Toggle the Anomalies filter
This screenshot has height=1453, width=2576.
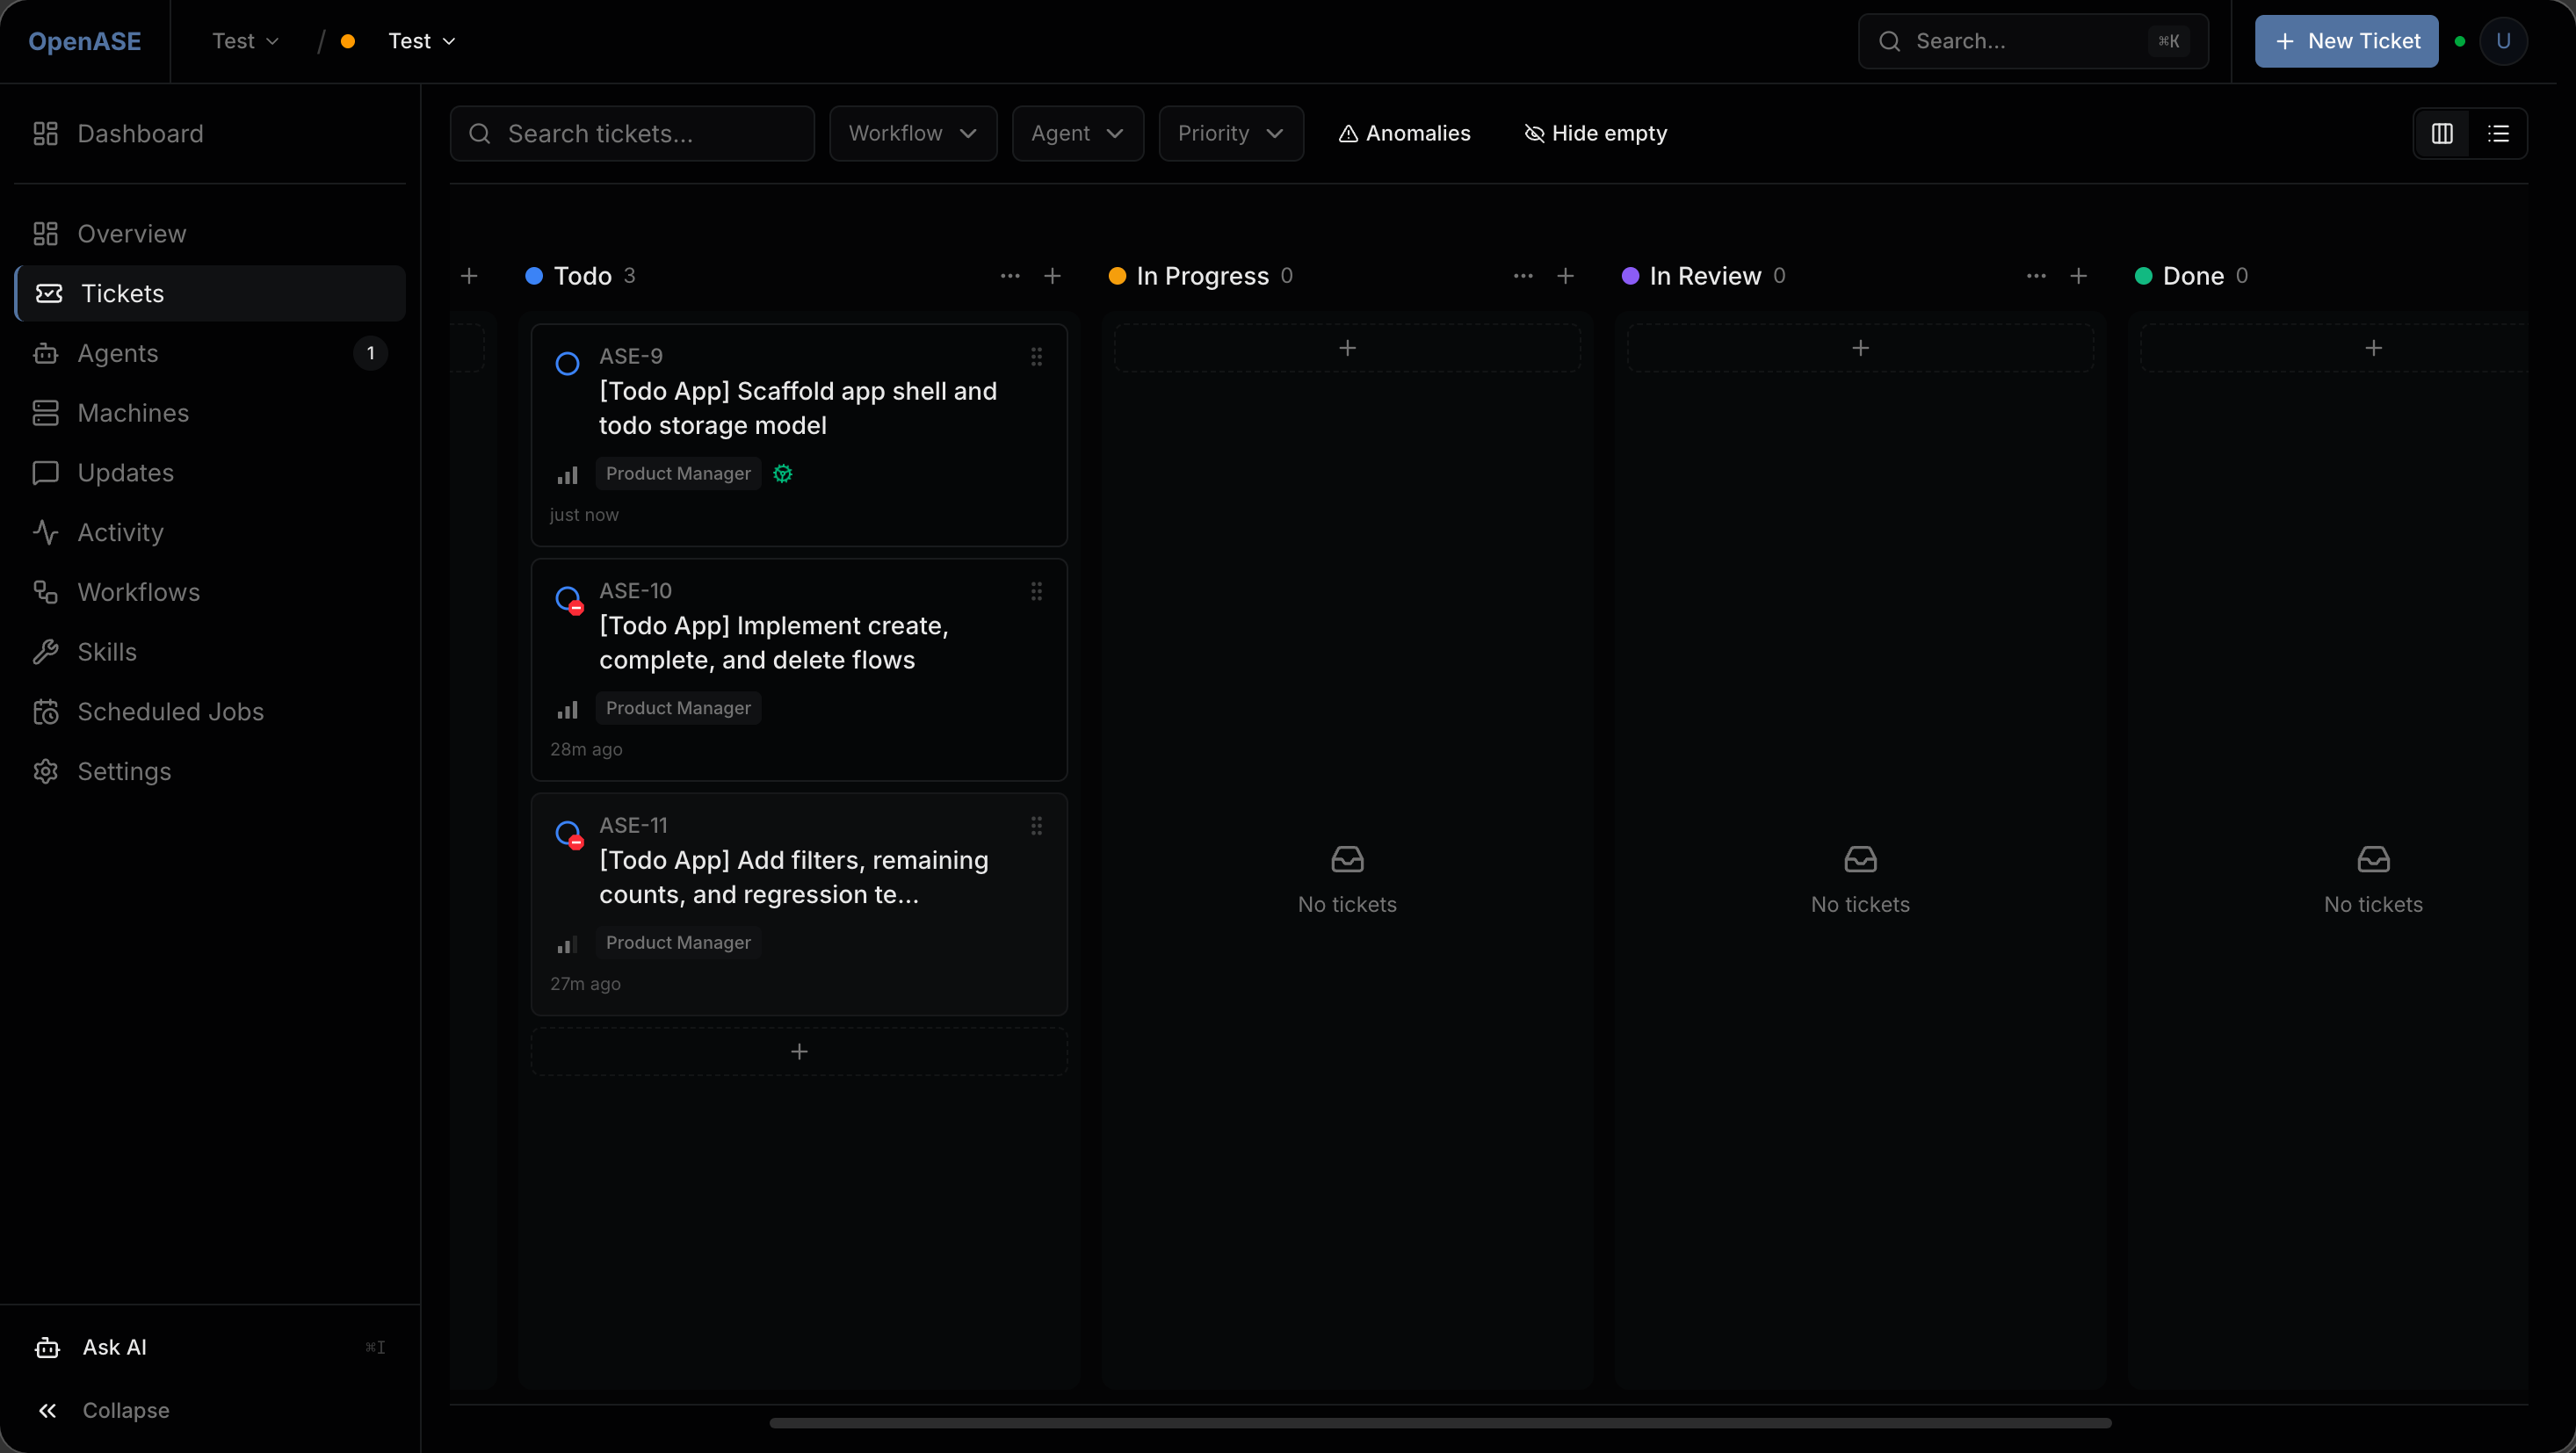click(1404, 133)
